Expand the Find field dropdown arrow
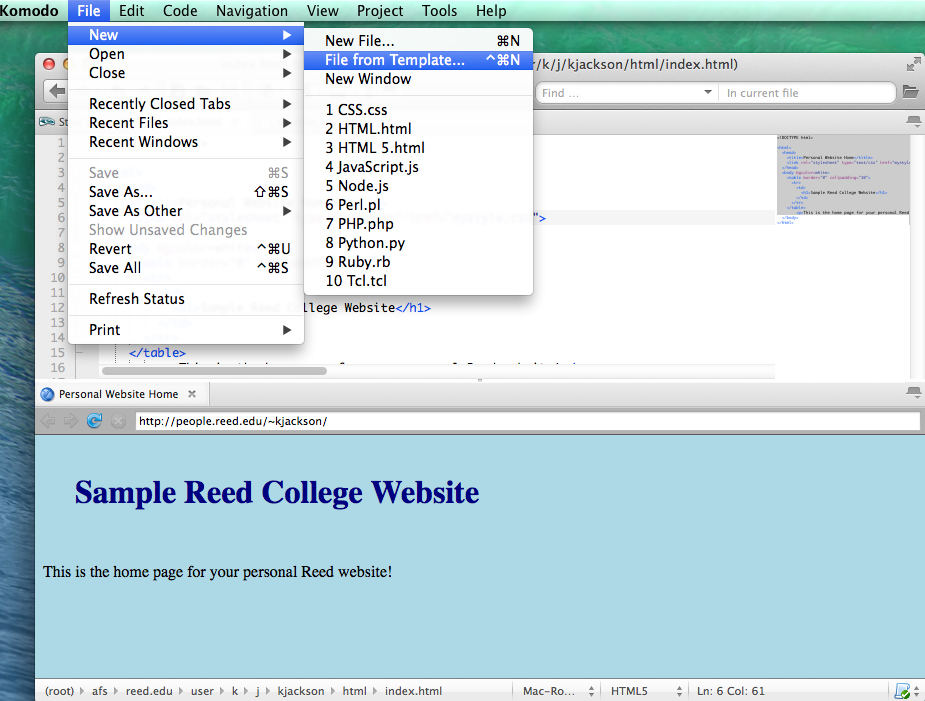 click(x=708, y=92)
